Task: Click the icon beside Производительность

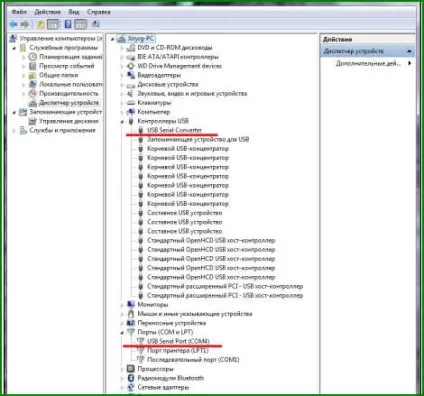Action: [x=33, y=93]
